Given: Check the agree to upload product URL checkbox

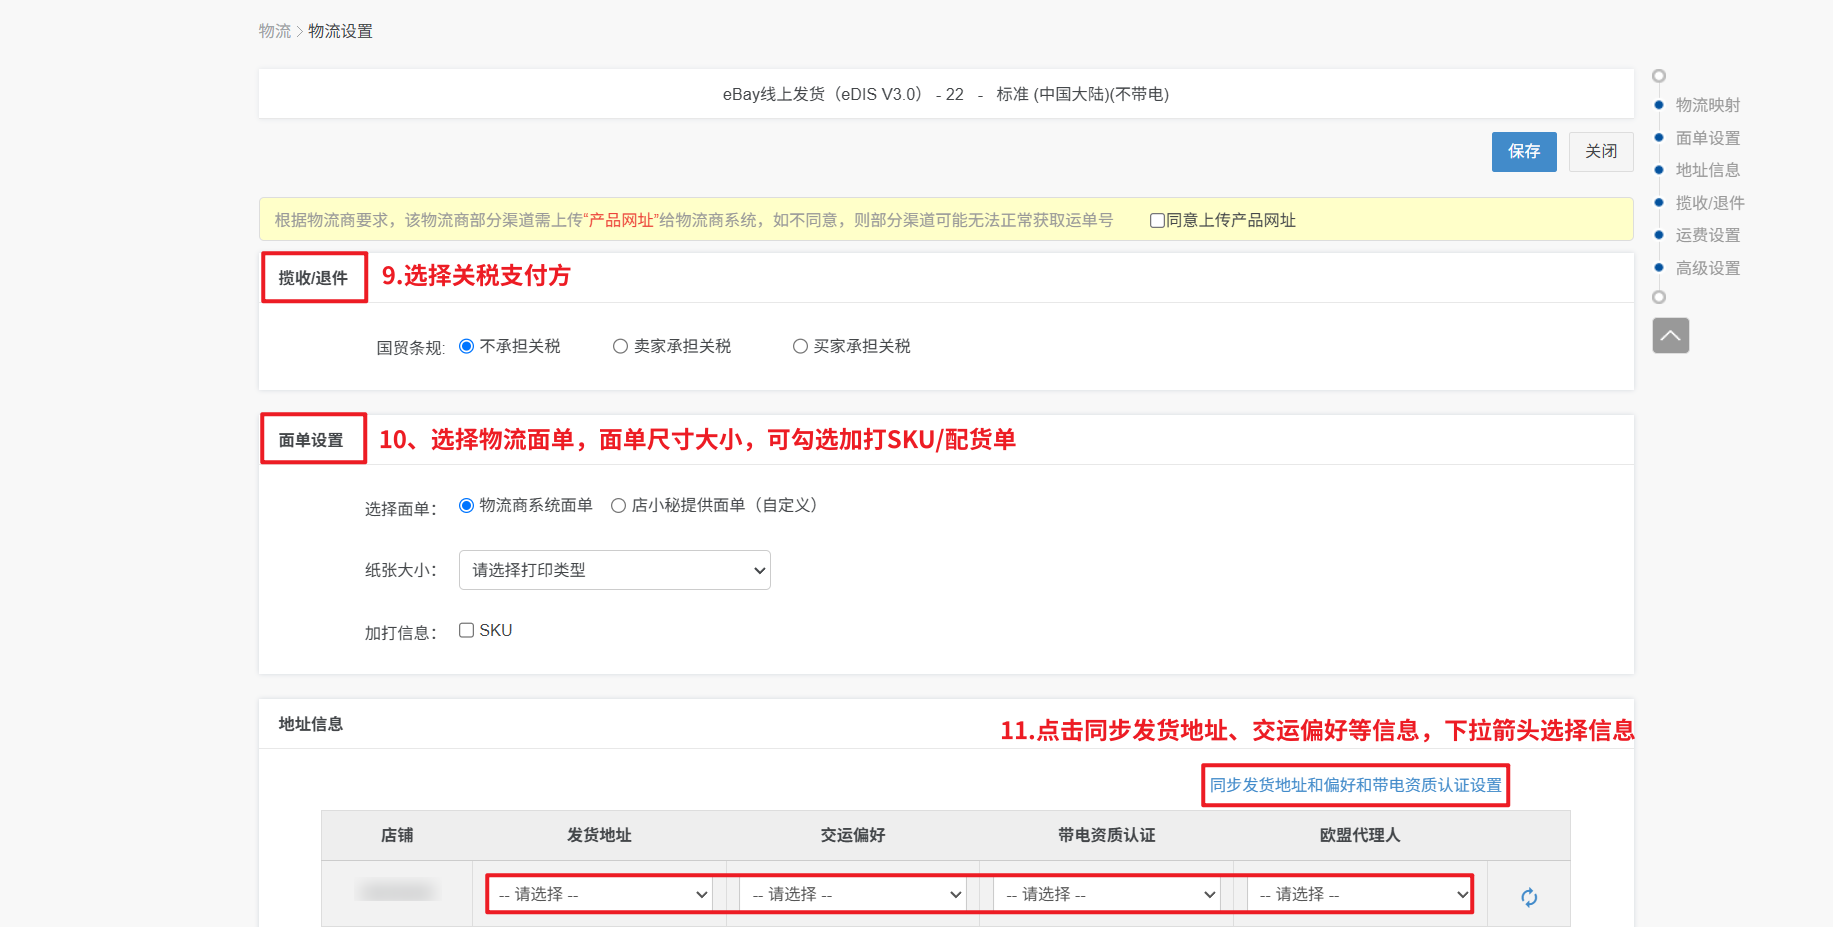Looking at the screenshot, I should pyautogui.click(x=1157, y=221).
